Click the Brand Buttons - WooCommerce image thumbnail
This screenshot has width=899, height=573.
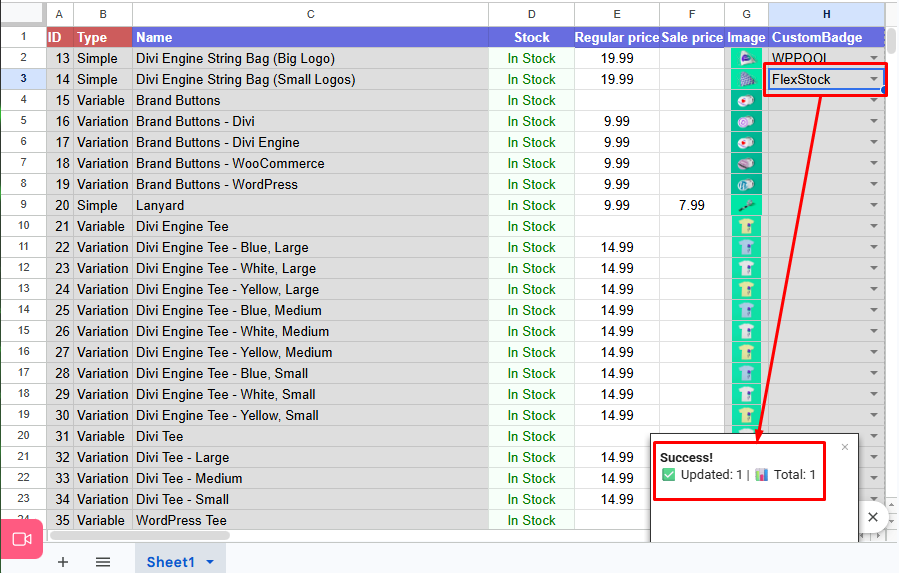pos(746,163)
